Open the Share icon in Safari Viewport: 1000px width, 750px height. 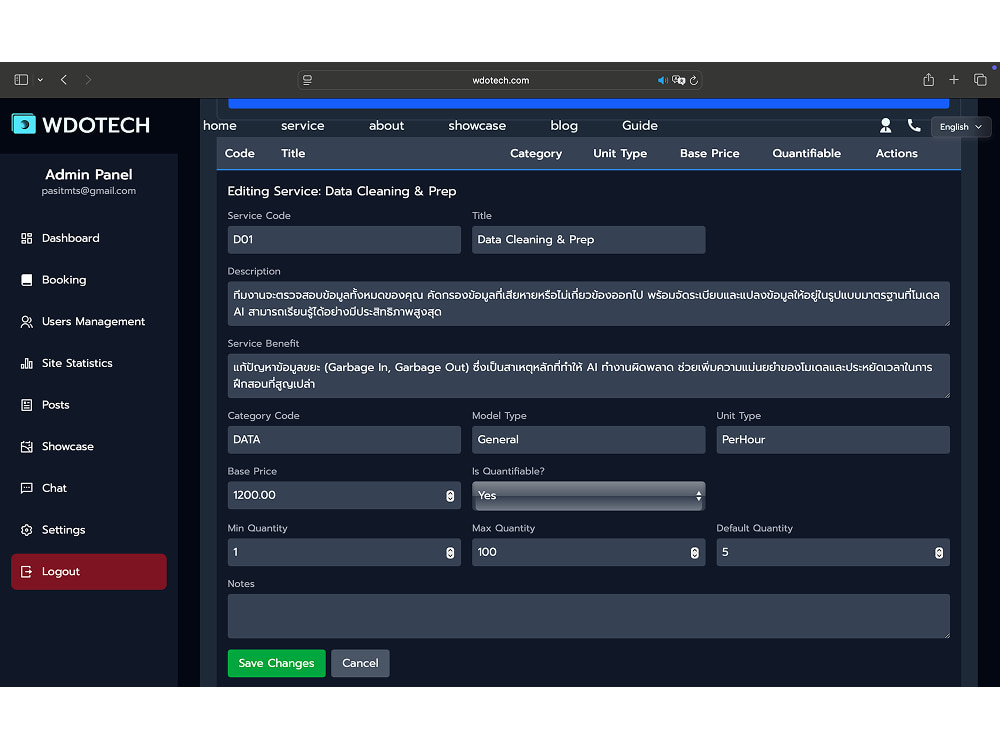(x=929, y=80)
